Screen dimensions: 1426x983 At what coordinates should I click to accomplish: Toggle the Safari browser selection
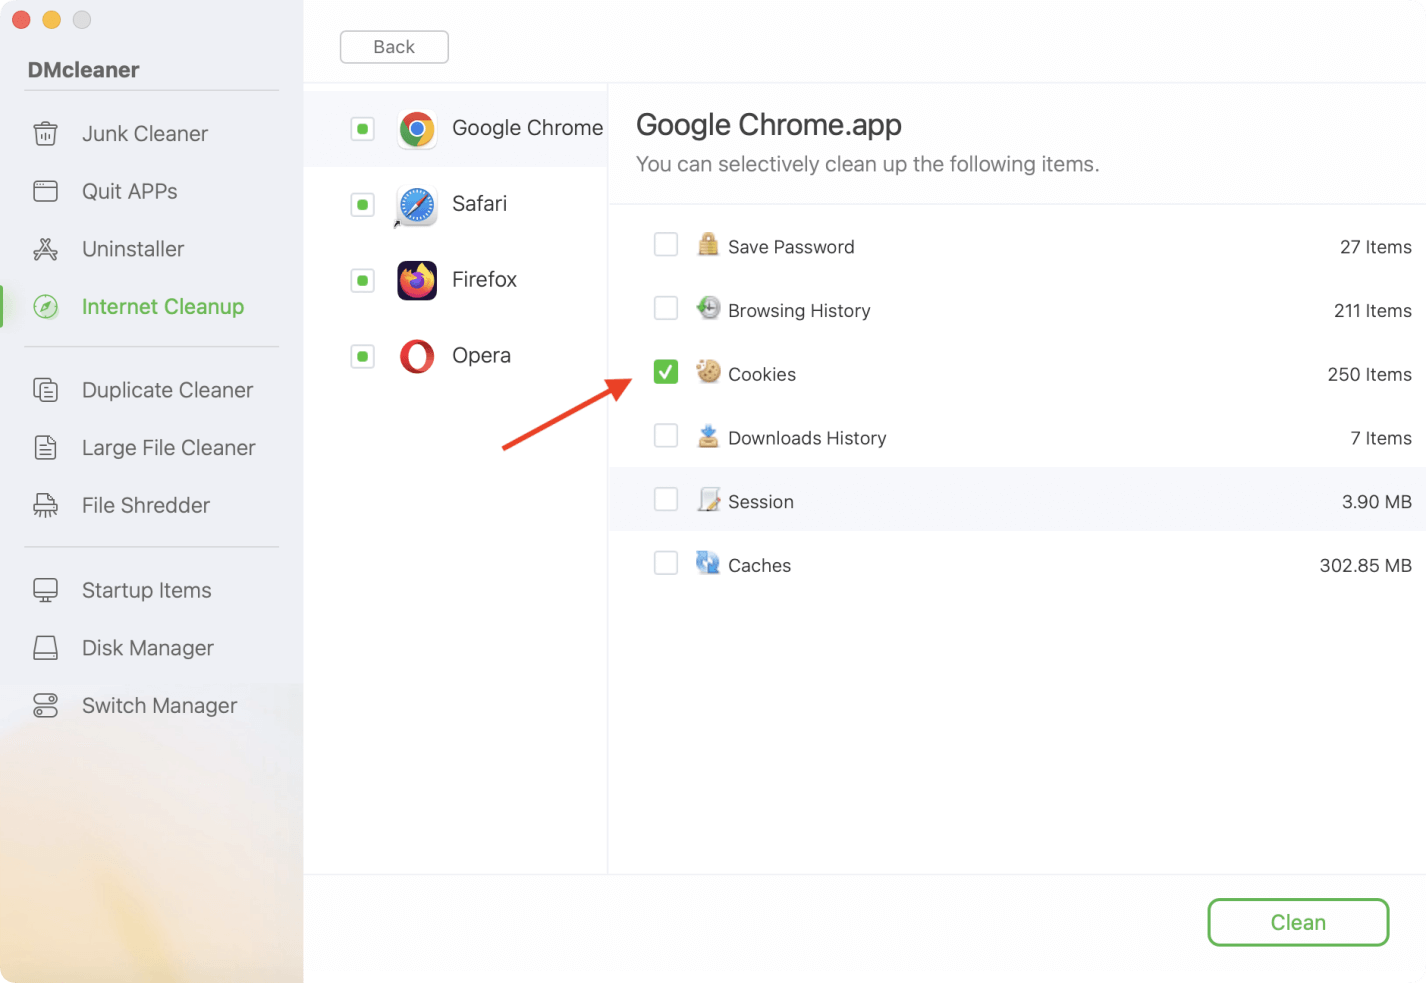362,204
